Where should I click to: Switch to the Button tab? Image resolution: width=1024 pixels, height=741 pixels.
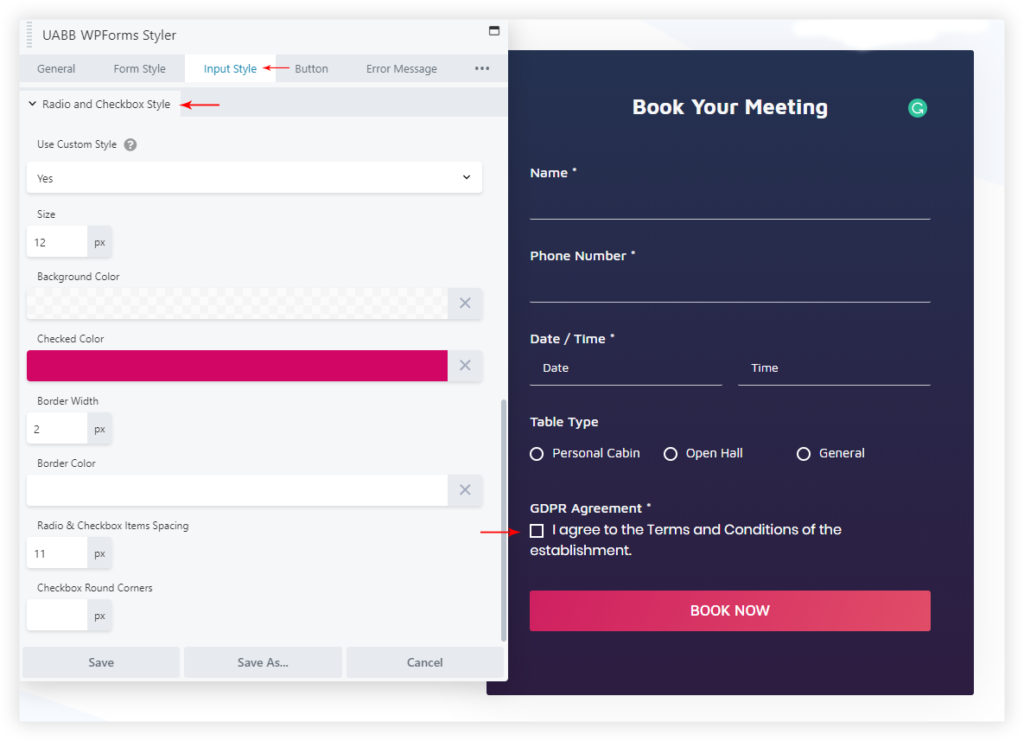pos(310,68)
